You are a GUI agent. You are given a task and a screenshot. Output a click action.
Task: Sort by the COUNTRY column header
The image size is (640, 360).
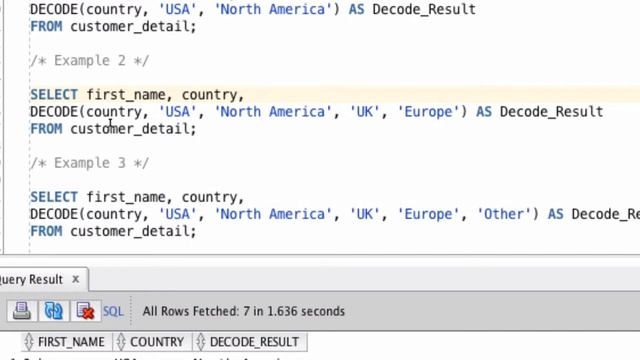coord(153,342)
